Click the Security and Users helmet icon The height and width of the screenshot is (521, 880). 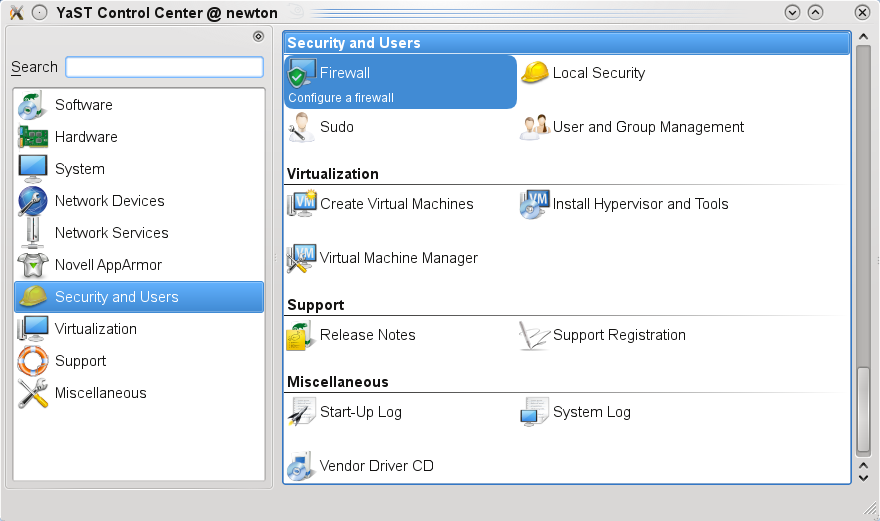pos(33,296)
